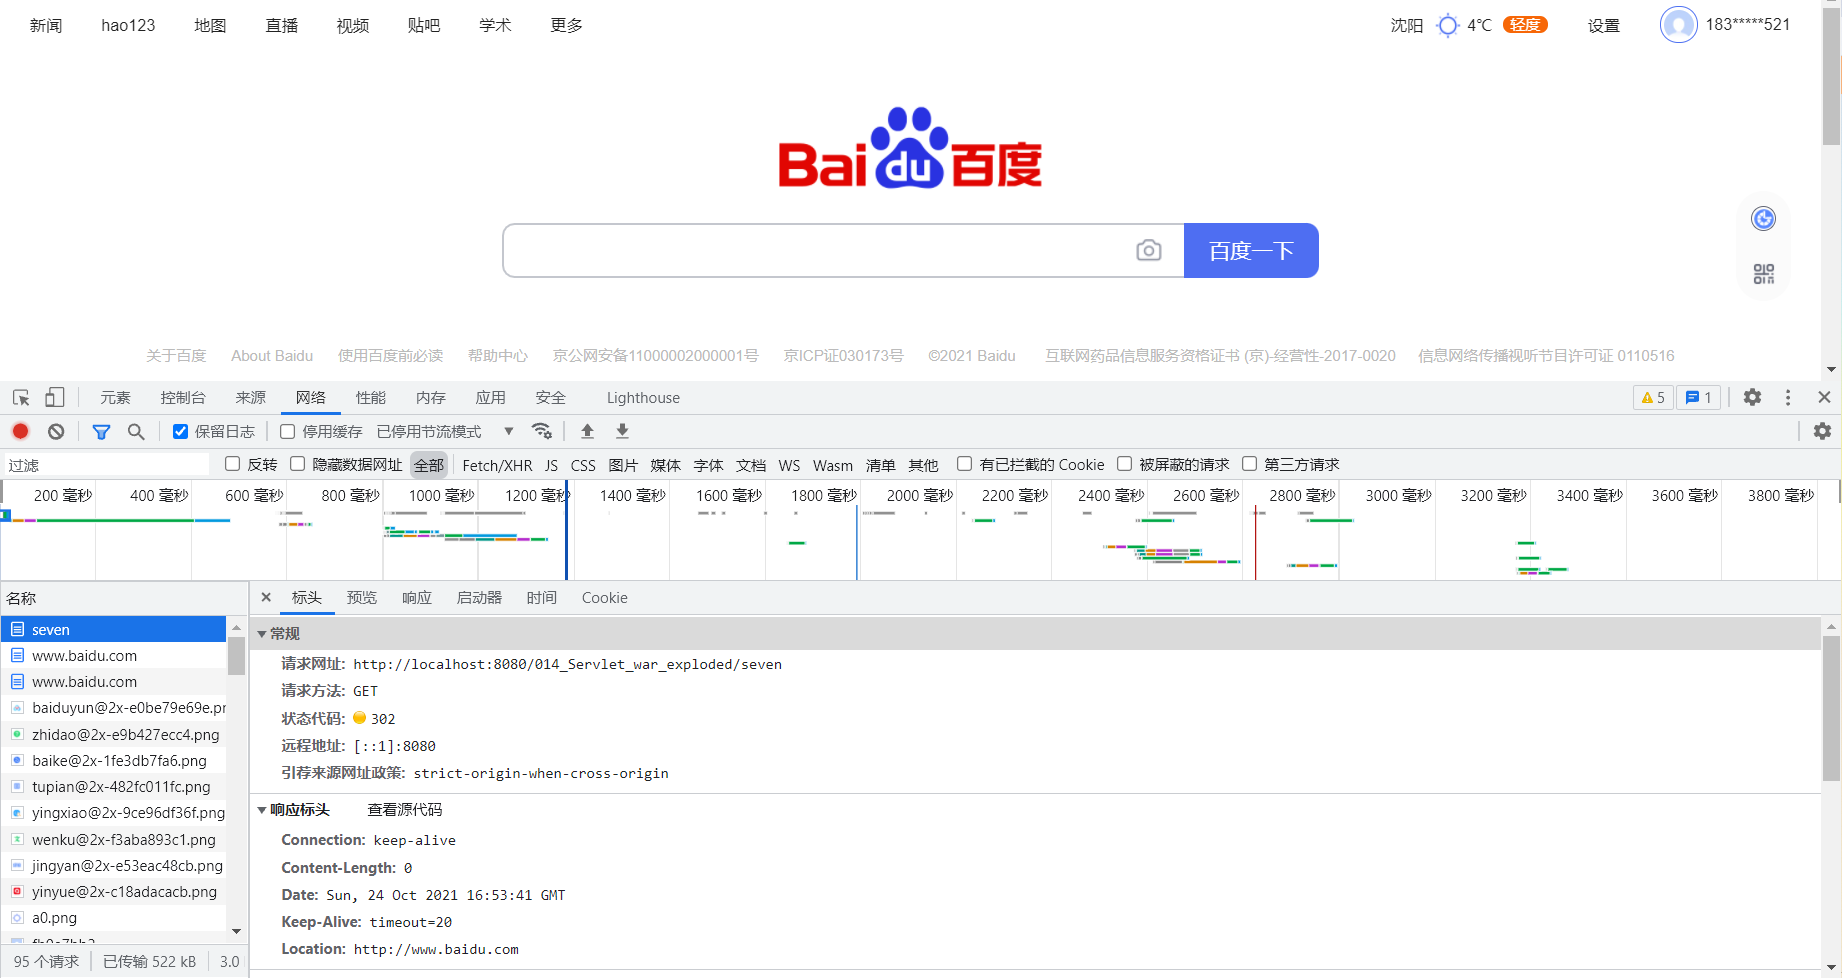Screen dimensions: 1842x978
Task: Click the Baidu logo image
Action: 910,148
